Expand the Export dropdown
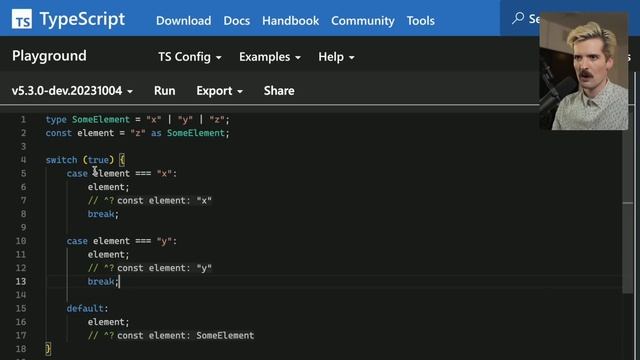Viewport: 640px width, 360px height. pos(220,91)
